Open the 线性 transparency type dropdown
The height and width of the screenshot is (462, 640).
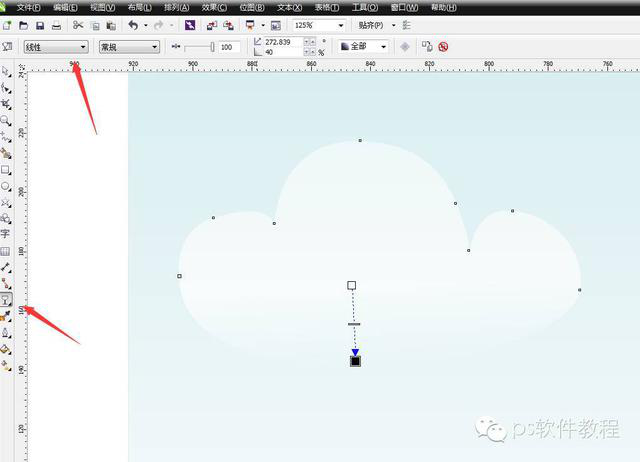tap(56, 47)
